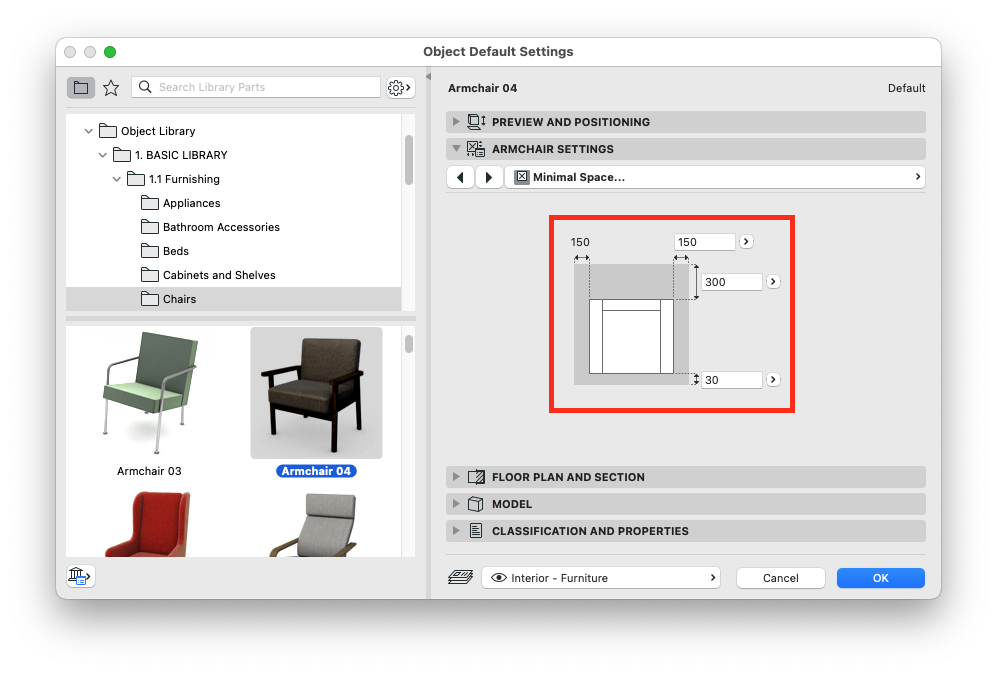Collapse 1. BASIC LIBRARY tree node

click(102, 155)
